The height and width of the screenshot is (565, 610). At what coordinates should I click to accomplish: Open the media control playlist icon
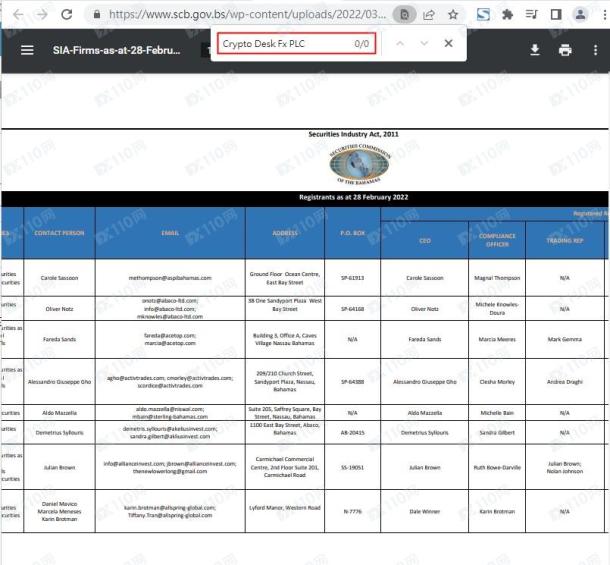[531, 15]
